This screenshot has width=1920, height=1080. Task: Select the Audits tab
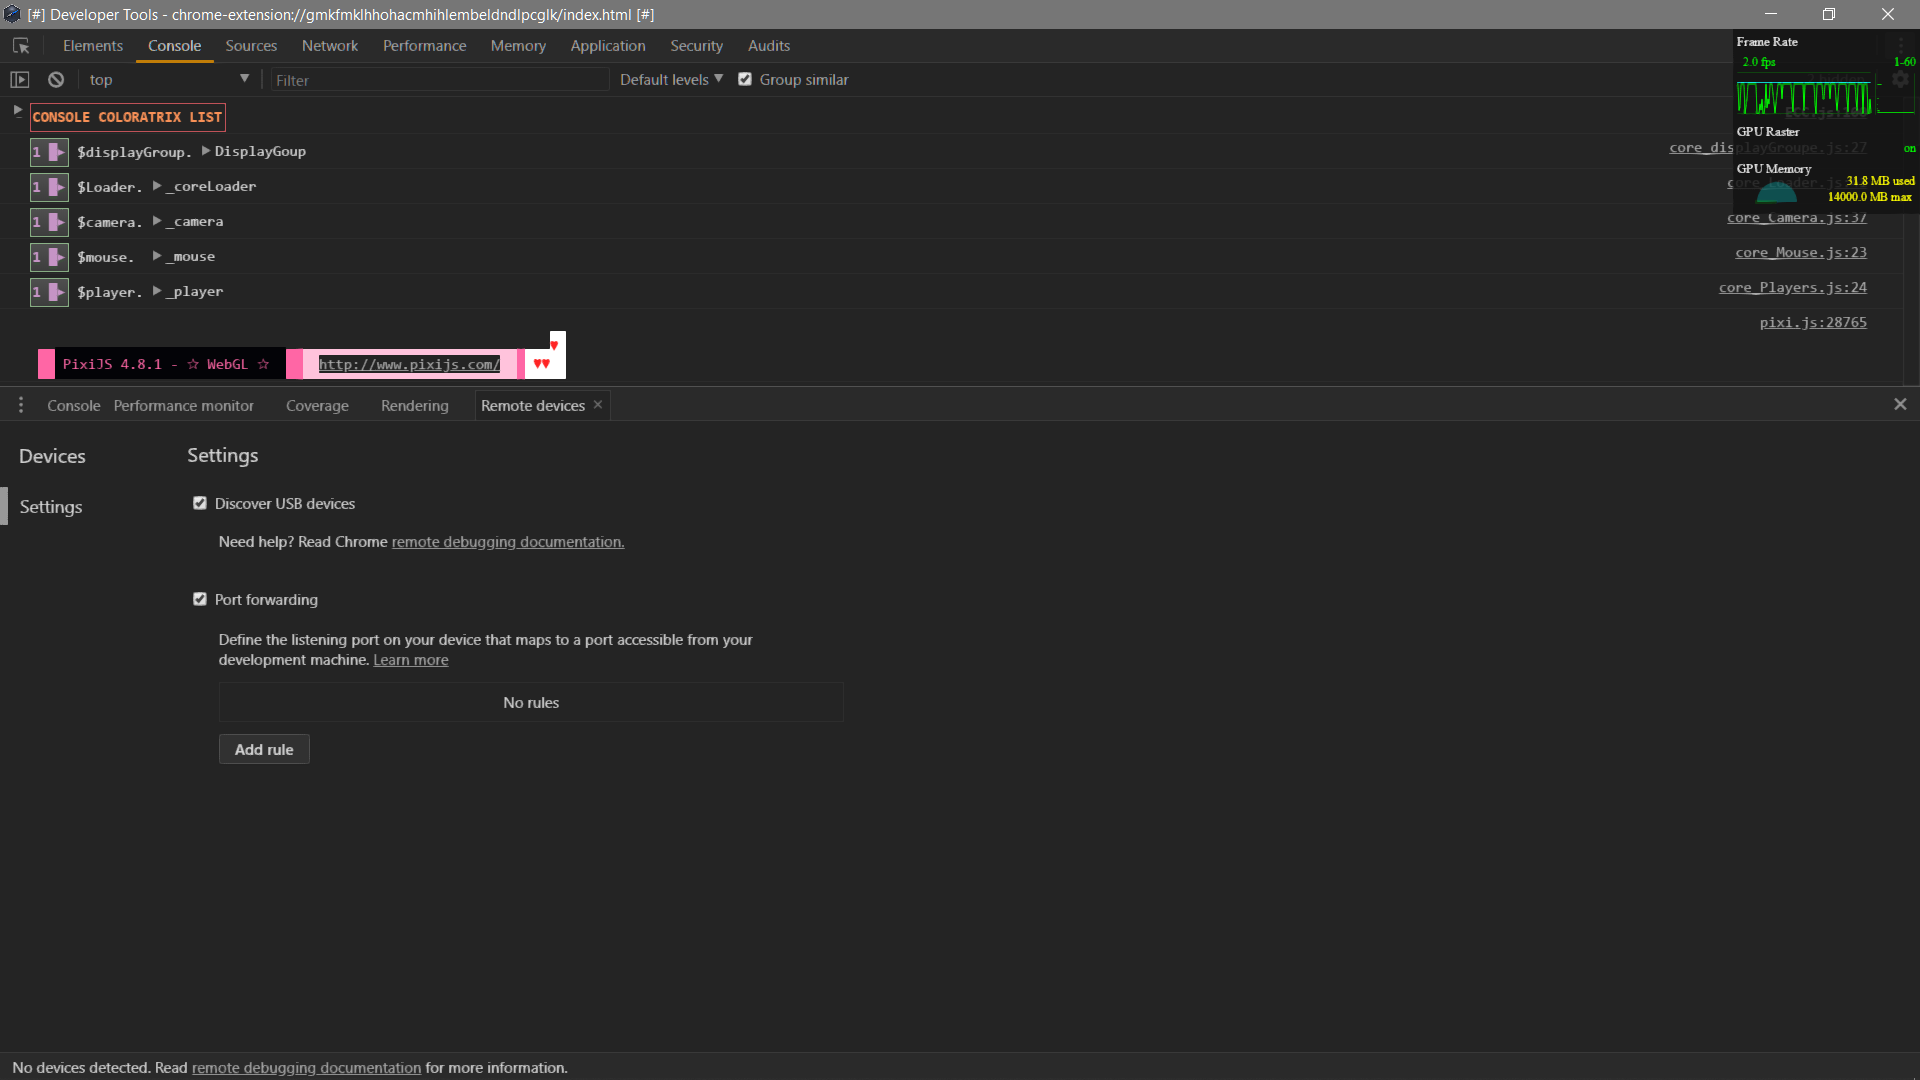point(769,46)
